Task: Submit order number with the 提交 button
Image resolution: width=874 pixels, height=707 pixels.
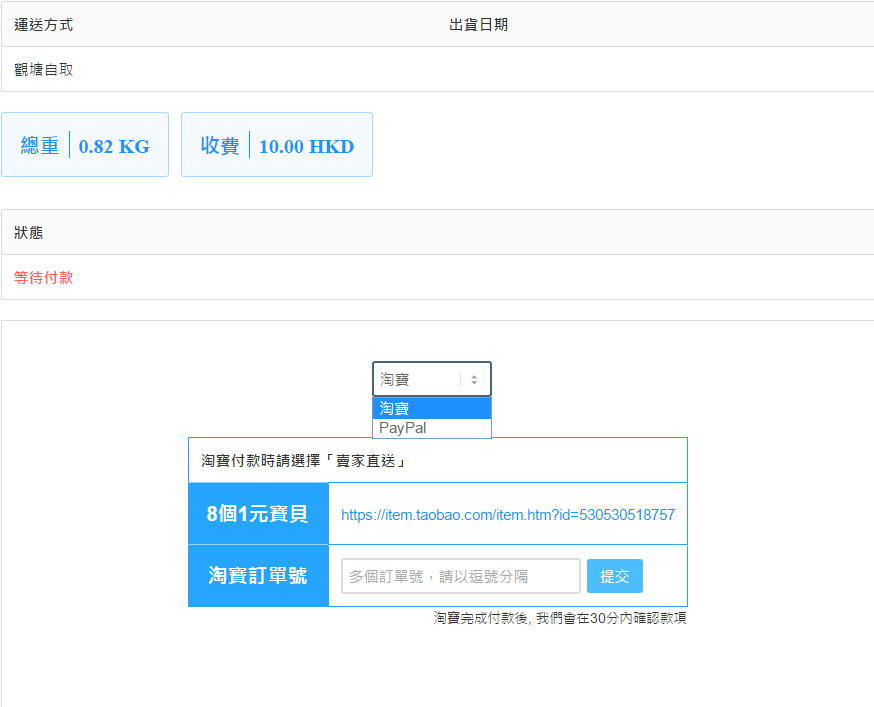Action: point(615,576)
